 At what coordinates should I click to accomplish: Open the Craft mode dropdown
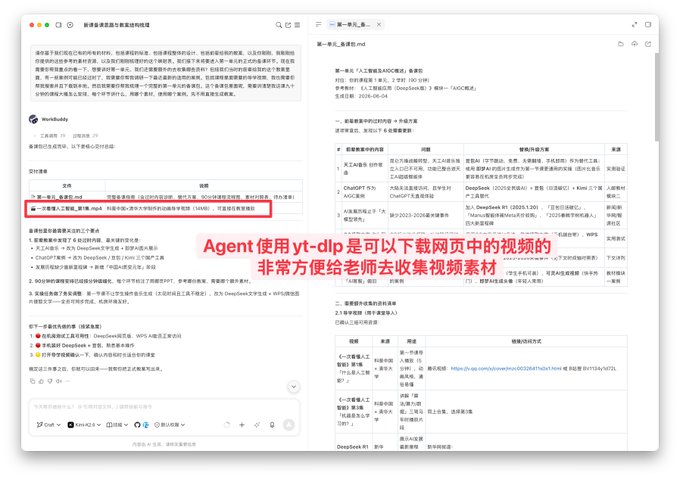tap(49, 425)
